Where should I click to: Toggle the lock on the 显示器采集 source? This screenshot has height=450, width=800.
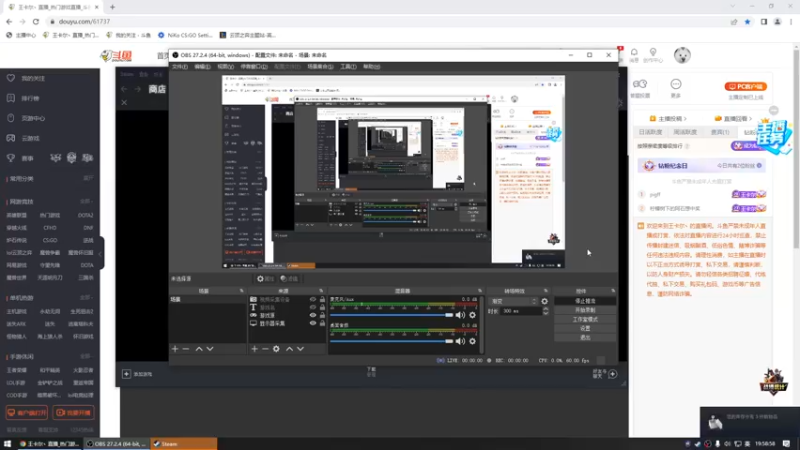pyautogui.click(x=322, y=323)
